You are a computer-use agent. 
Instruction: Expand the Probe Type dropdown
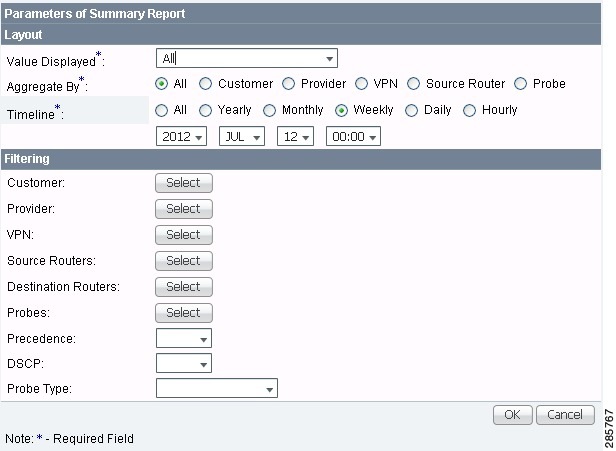(217, 388)
